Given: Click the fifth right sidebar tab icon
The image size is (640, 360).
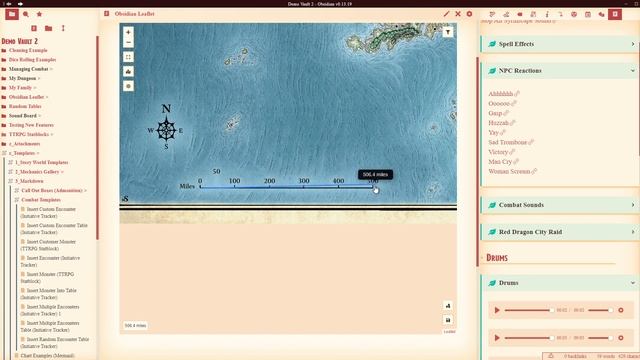Looking at the screenshot, I should click(x=547, y=14).
